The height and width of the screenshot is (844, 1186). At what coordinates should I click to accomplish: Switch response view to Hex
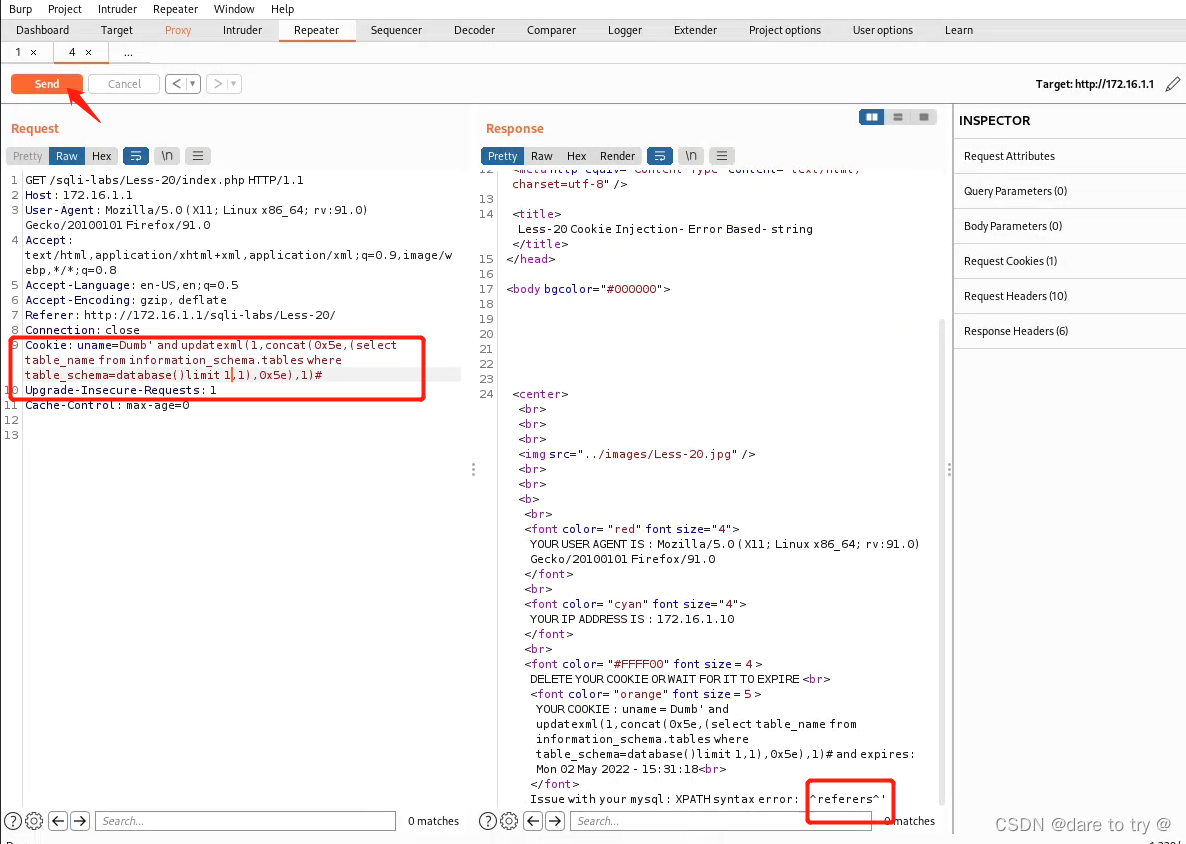click(576, 156)
